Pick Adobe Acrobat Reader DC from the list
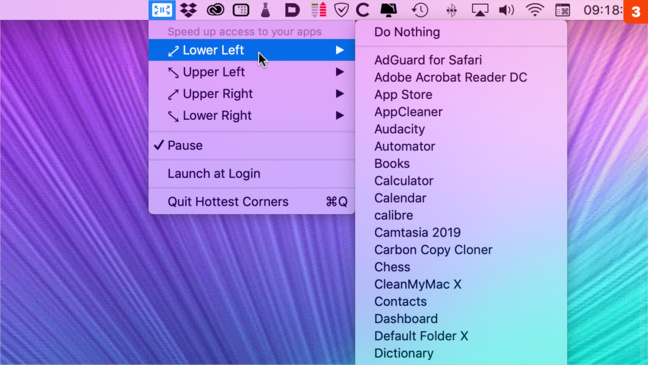 pos(461,77)
